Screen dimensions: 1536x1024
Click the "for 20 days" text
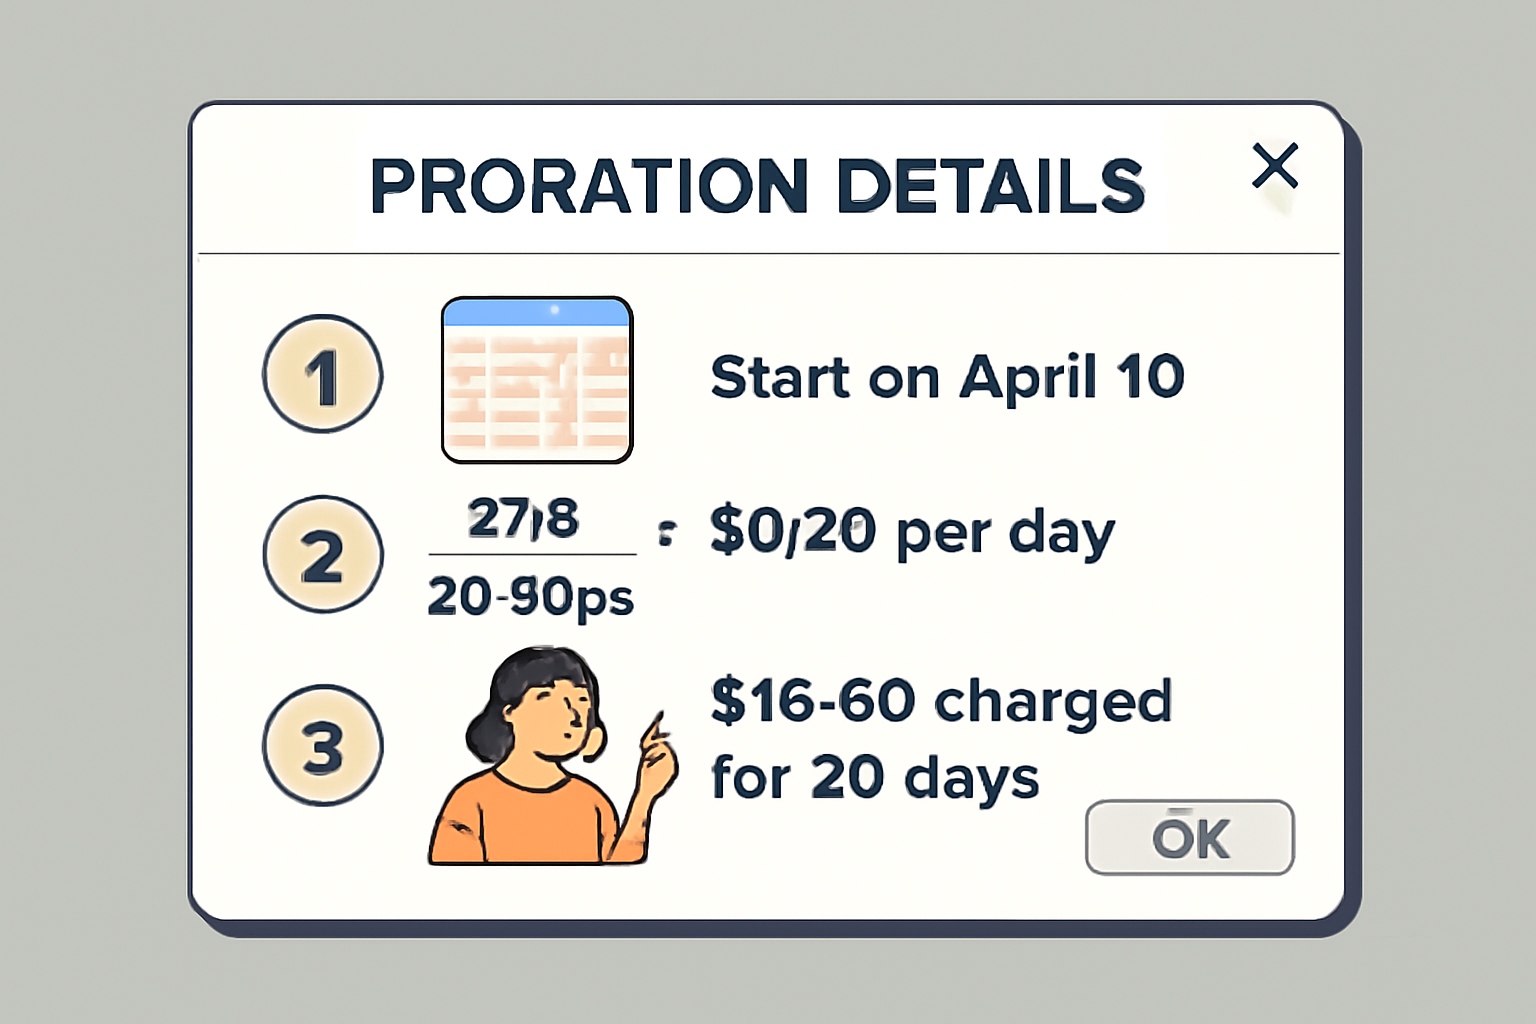(875, 777)
